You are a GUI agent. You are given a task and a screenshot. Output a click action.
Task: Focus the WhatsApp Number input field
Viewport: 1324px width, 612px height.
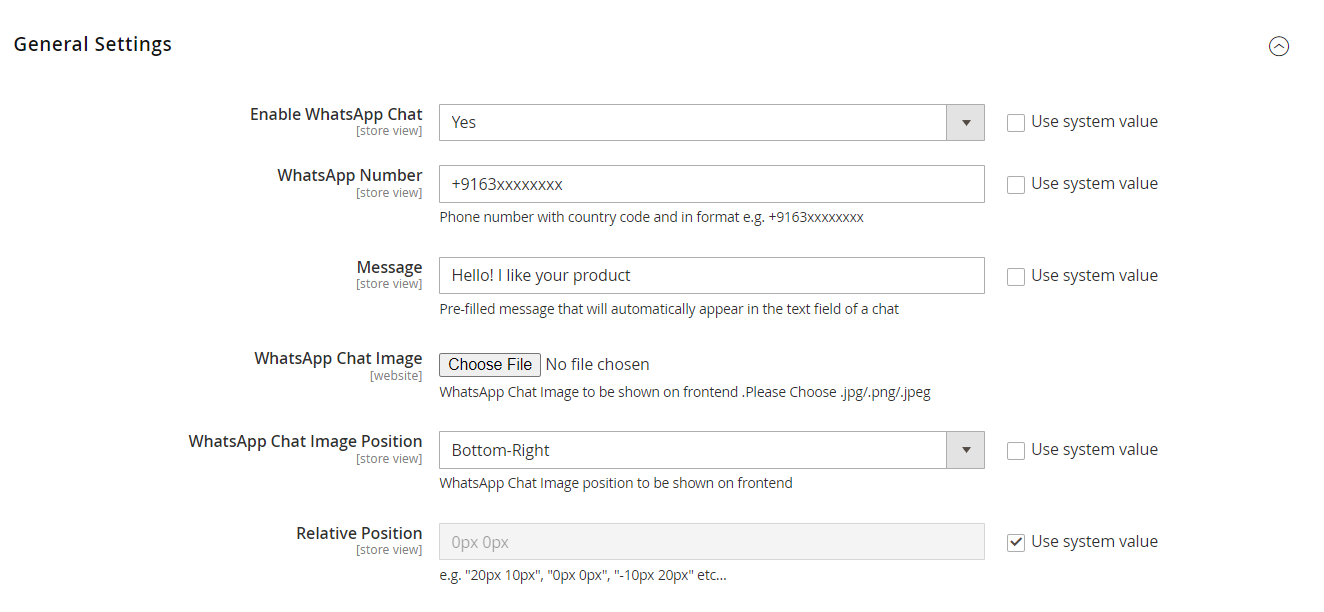tap(711, 184)
